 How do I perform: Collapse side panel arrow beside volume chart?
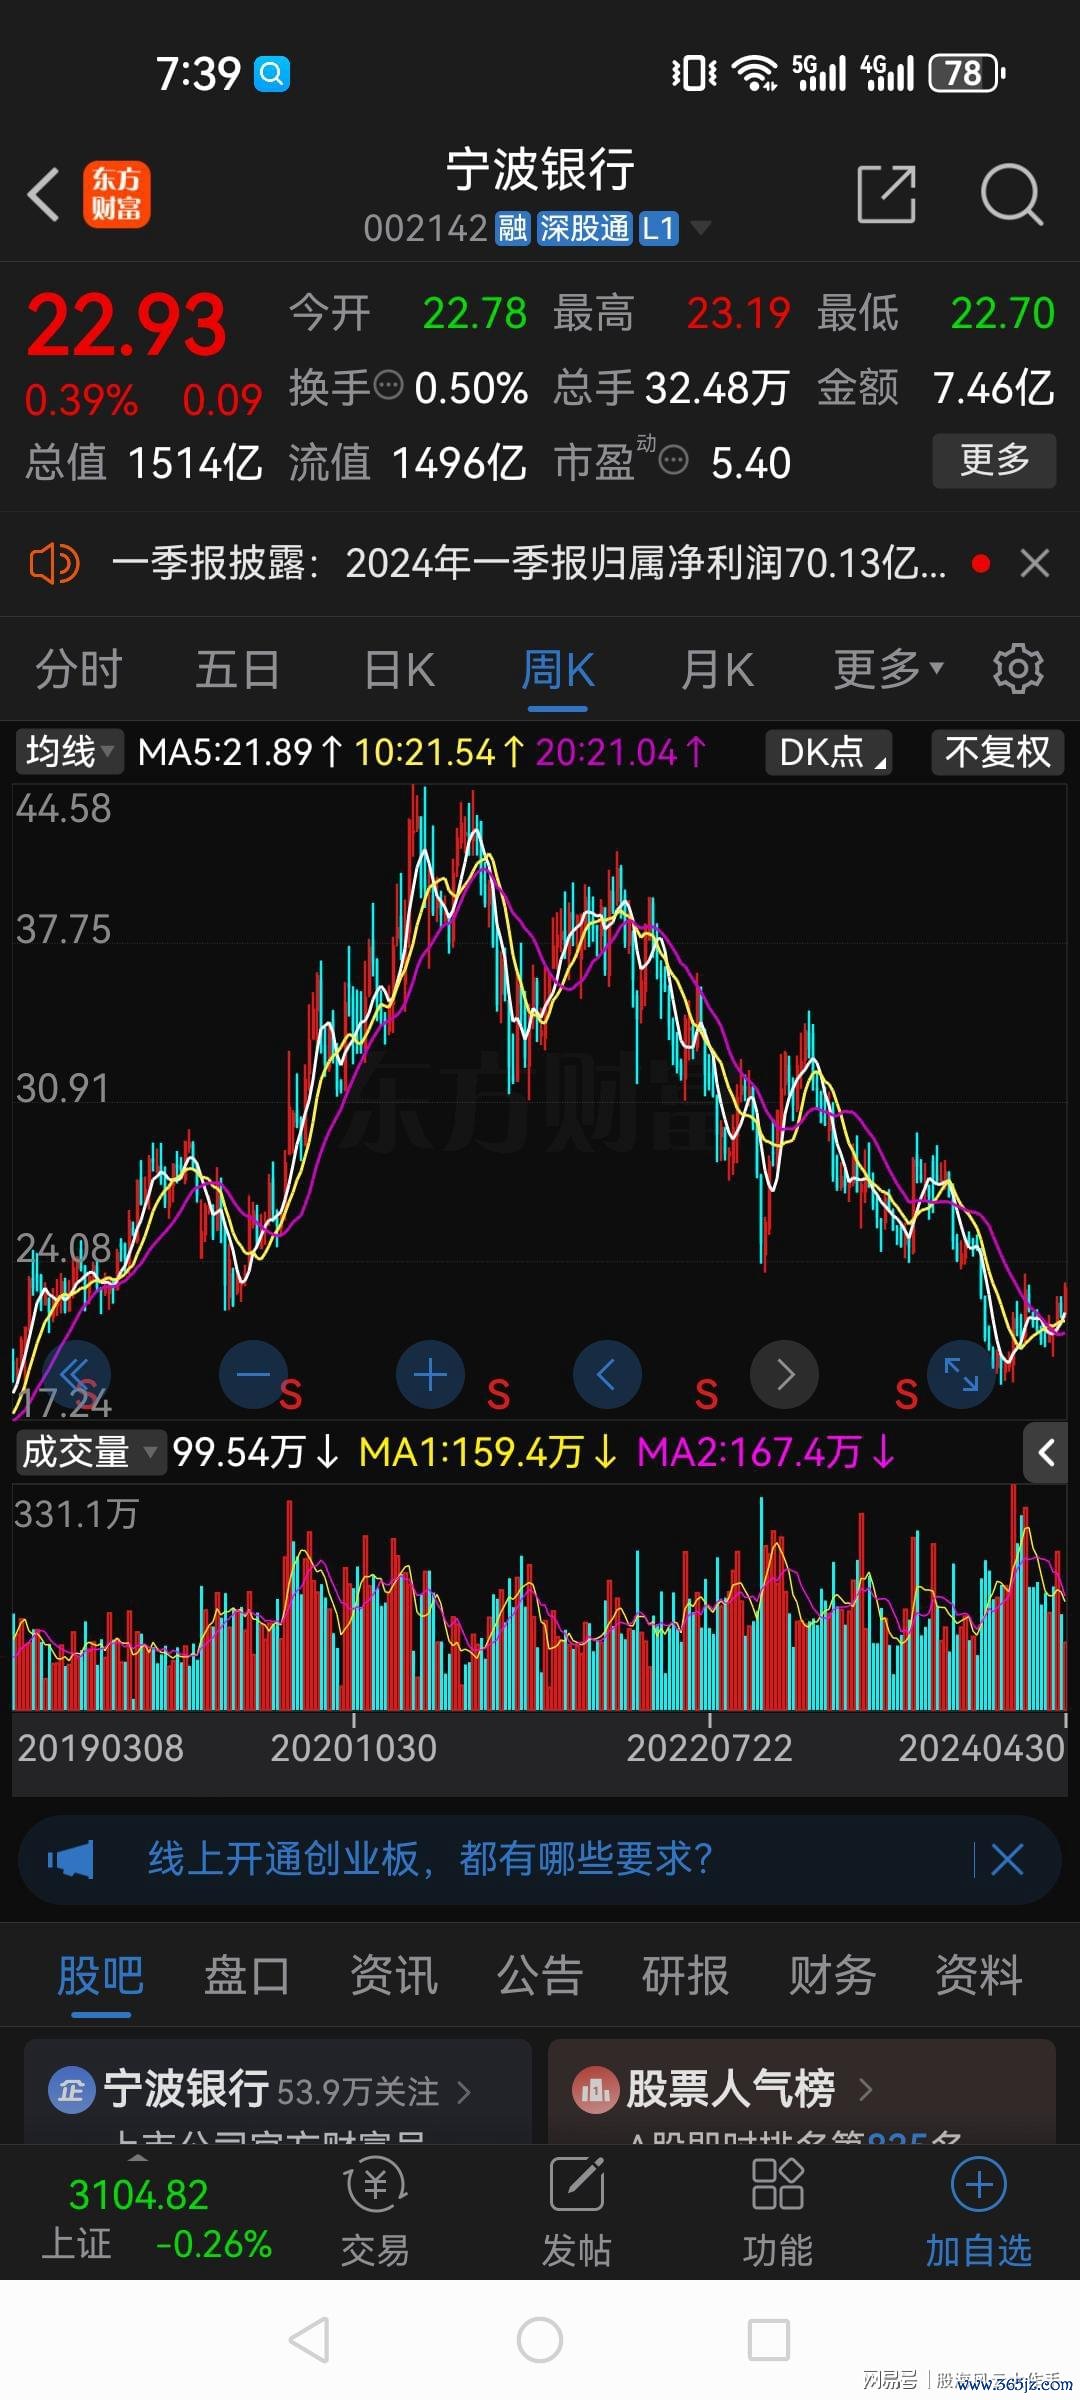(1046, 1452)
